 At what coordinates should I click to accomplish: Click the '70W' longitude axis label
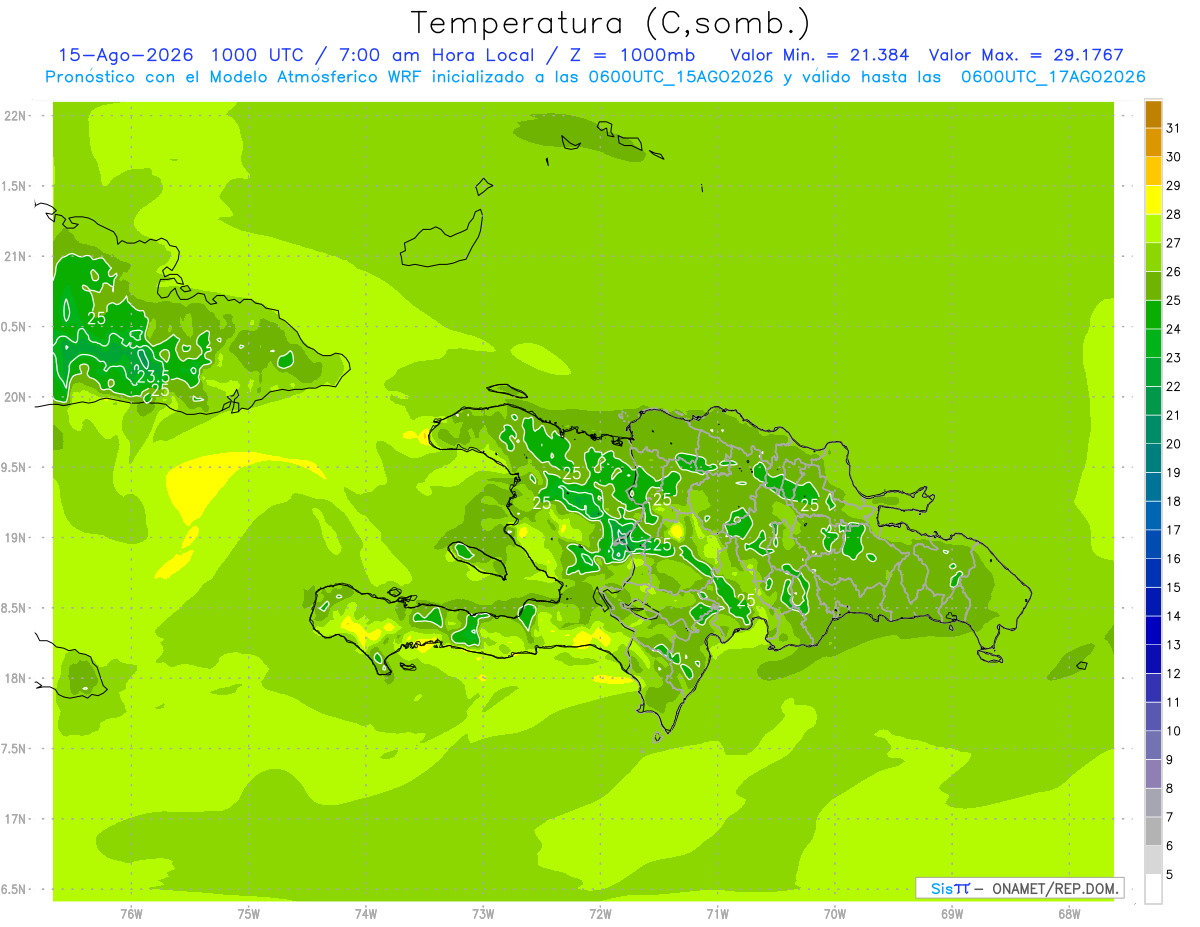point(835,914)
